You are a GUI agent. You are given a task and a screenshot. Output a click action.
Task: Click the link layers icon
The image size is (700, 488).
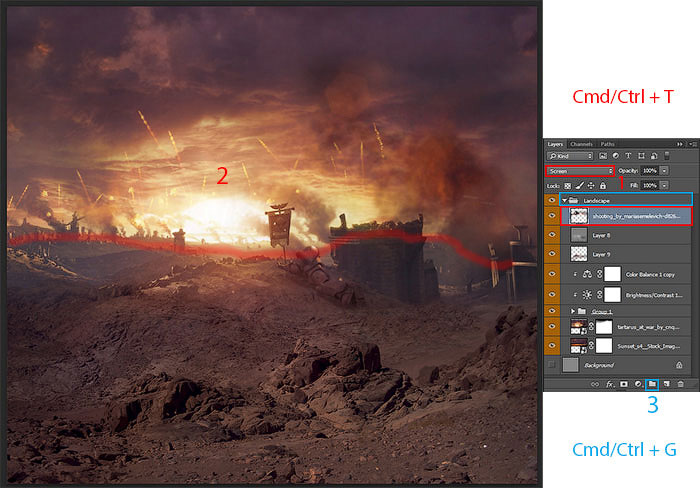pyautogui.click(x=595, y=384)
